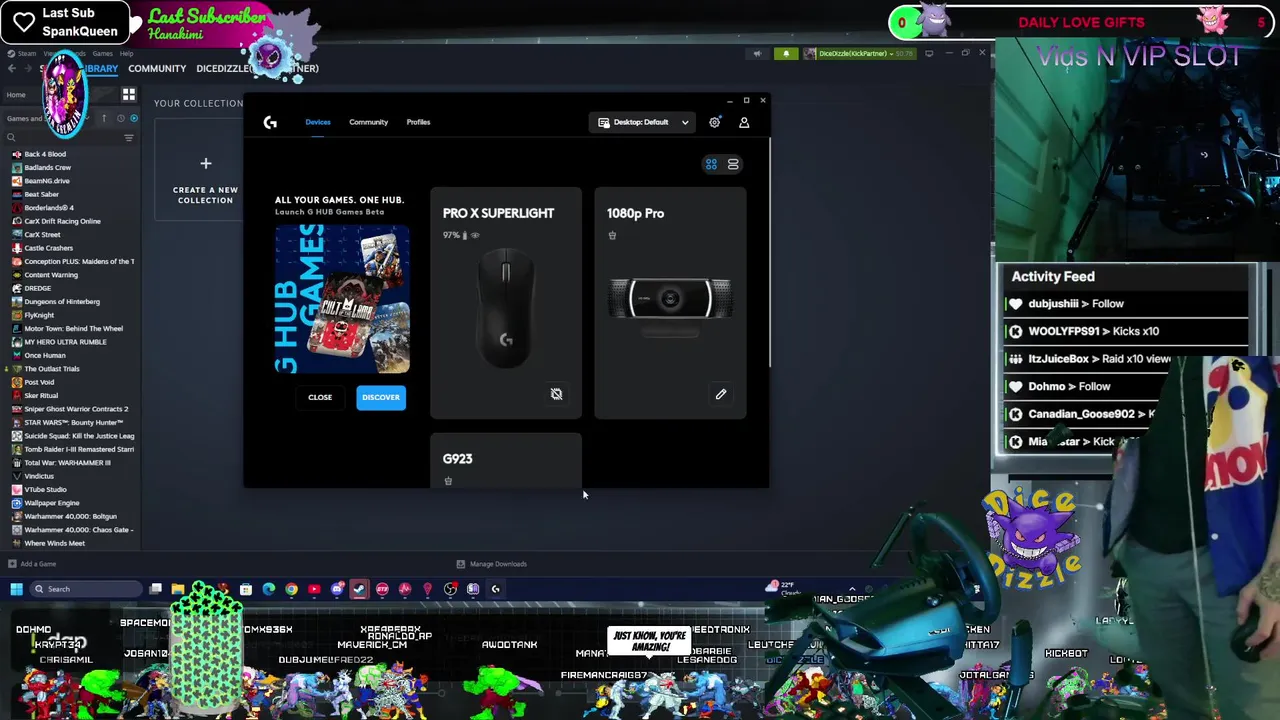Click Steam library sort arrow icon
Viewport: 1280px width, 720px height.
[104, 118]
